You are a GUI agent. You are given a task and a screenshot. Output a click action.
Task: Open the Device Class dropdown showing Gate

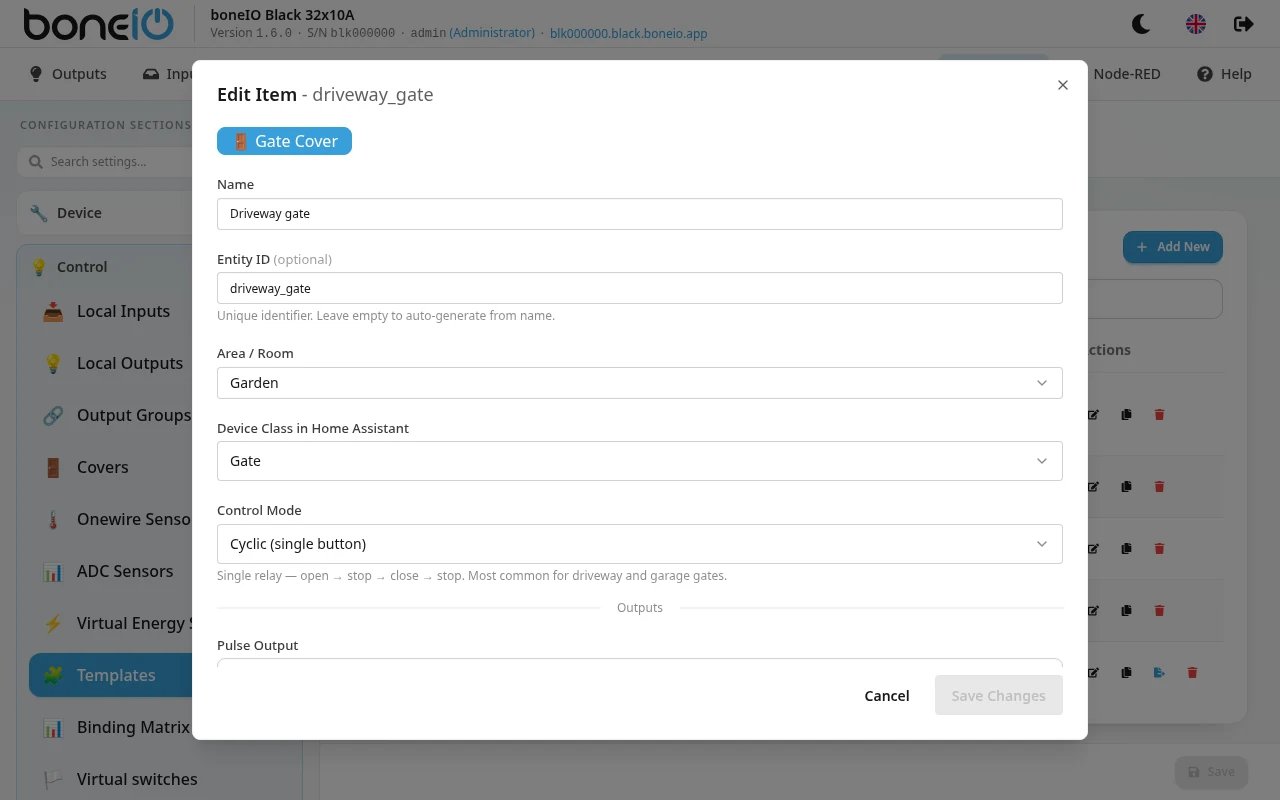coord(639,461)
